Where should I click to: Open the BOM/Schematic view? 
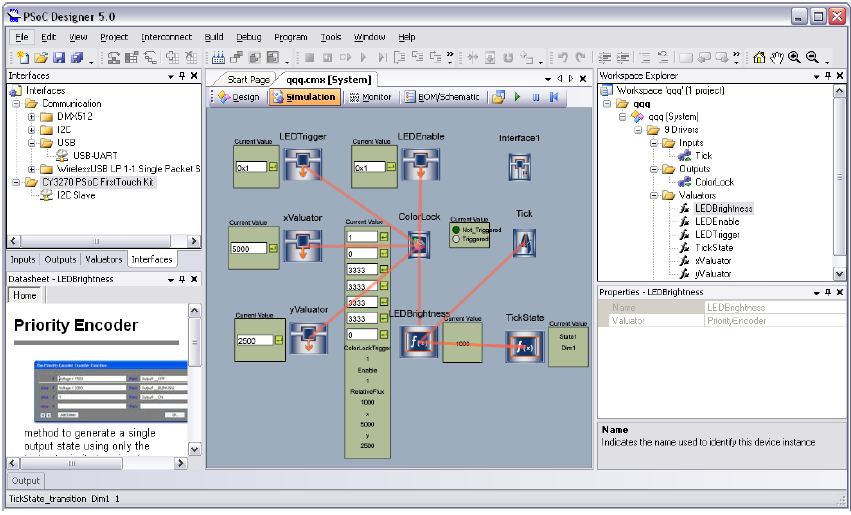point(442,97)
